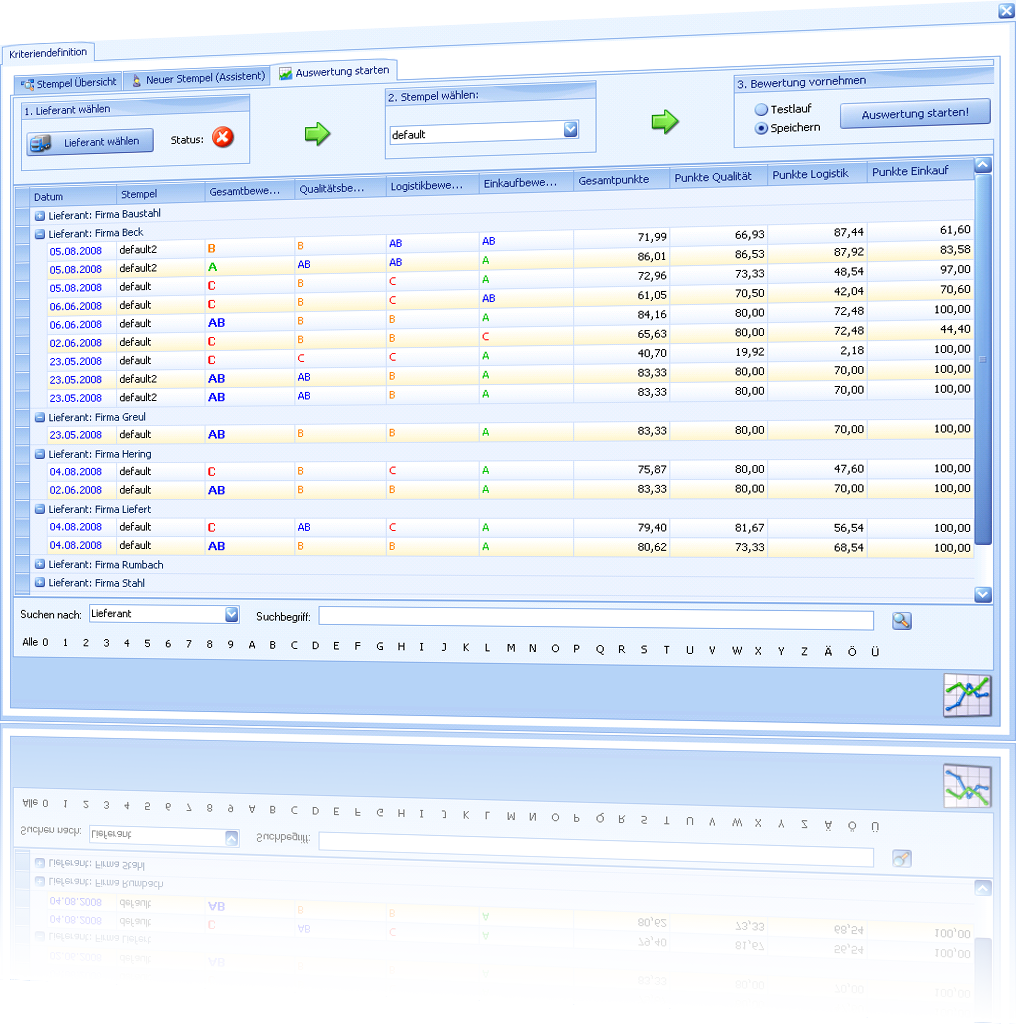Select the Auswertung starten tab
Screen dimensions: 1016x1024
(x=334, y=72)
